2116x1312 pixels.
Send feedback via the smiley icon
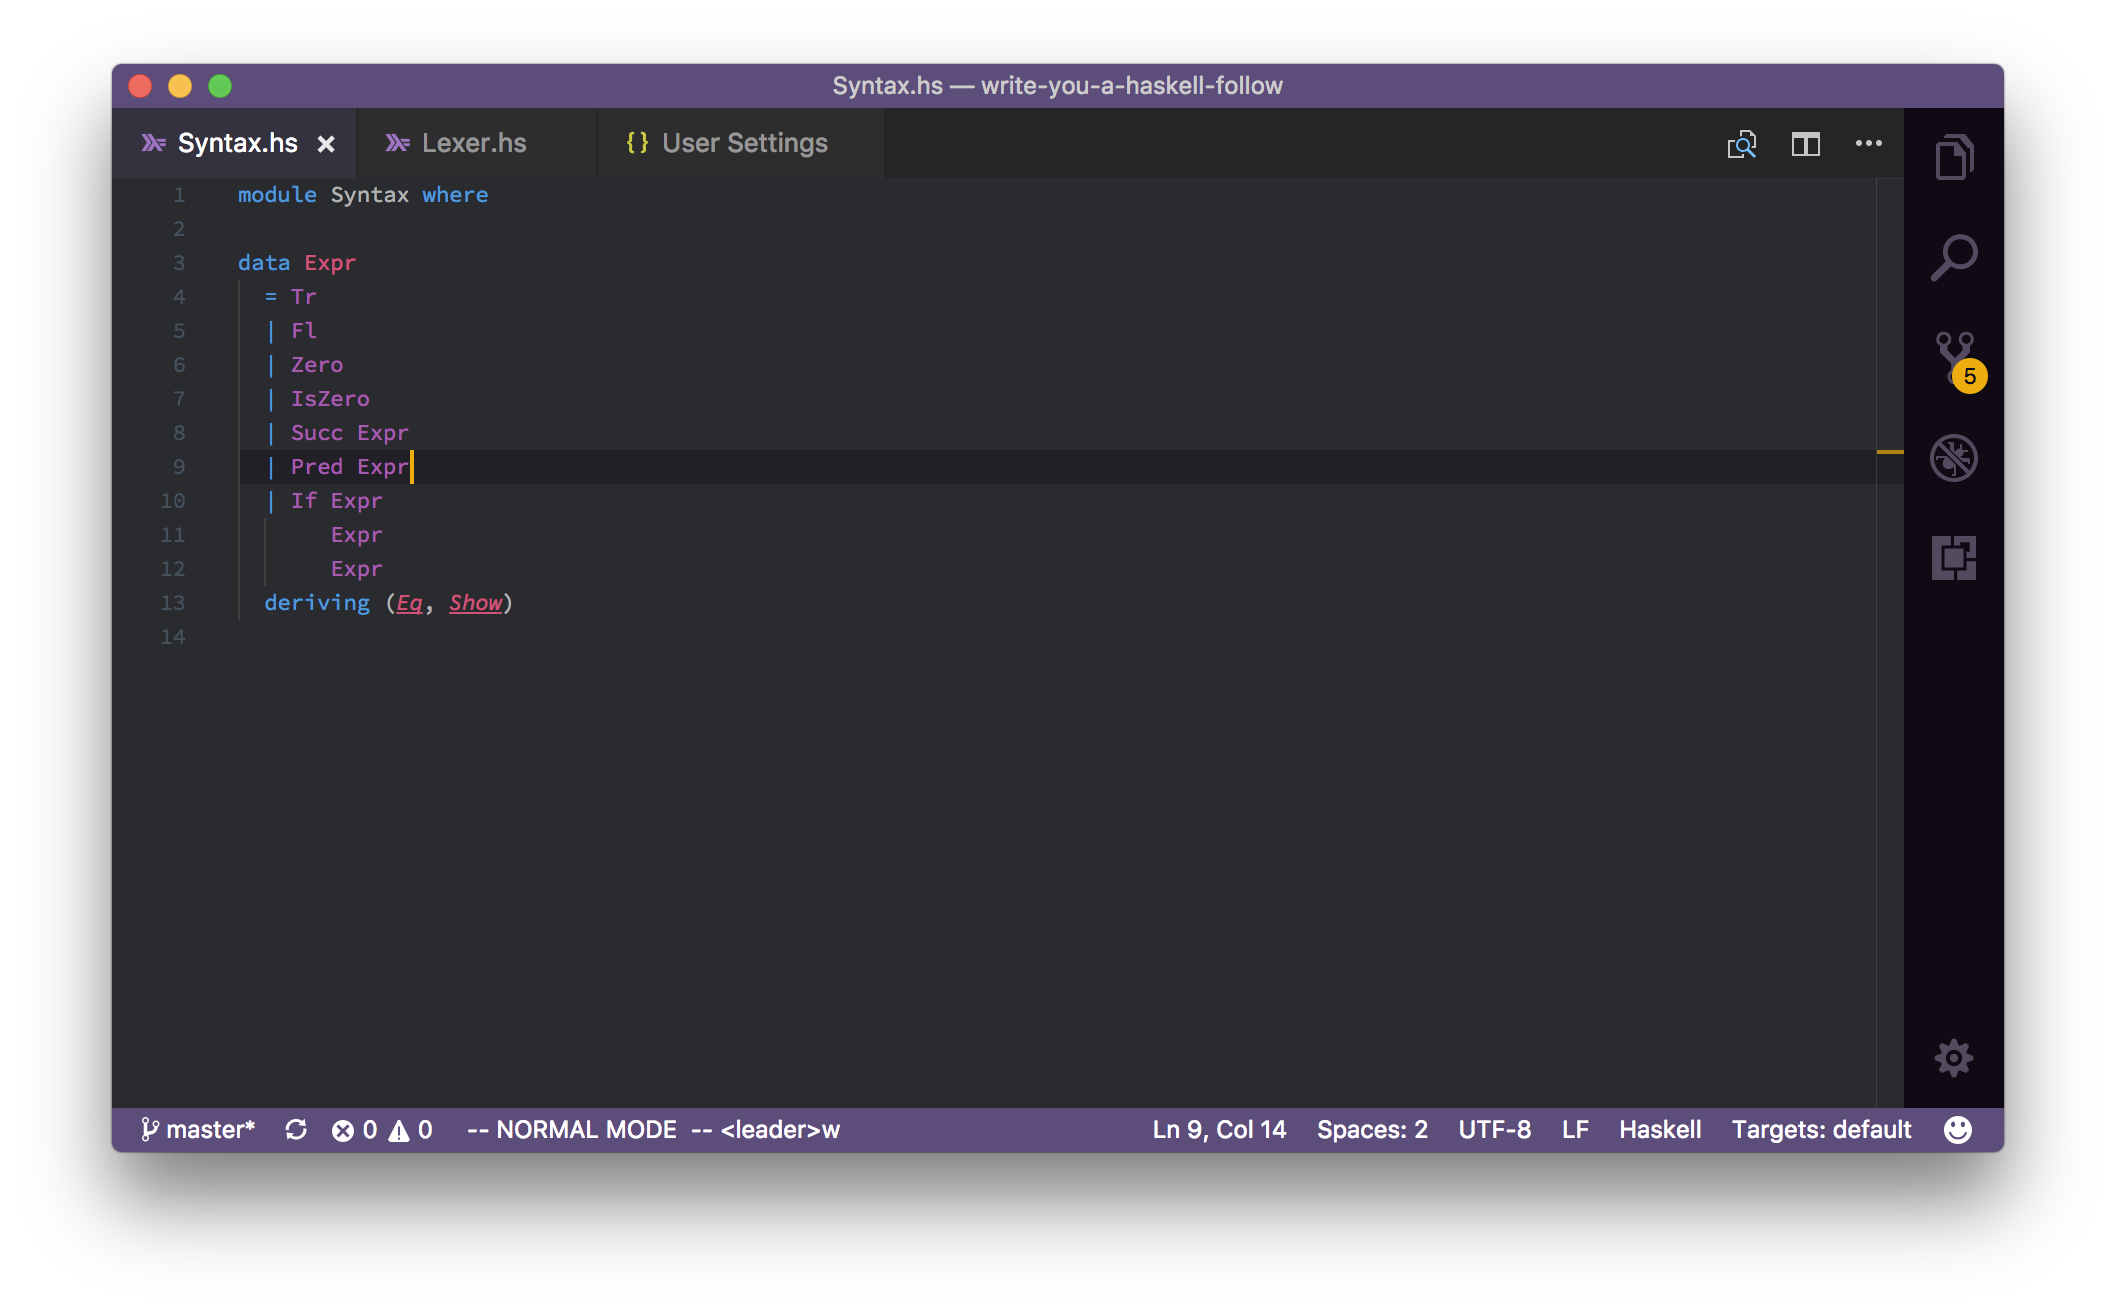1957,1129
